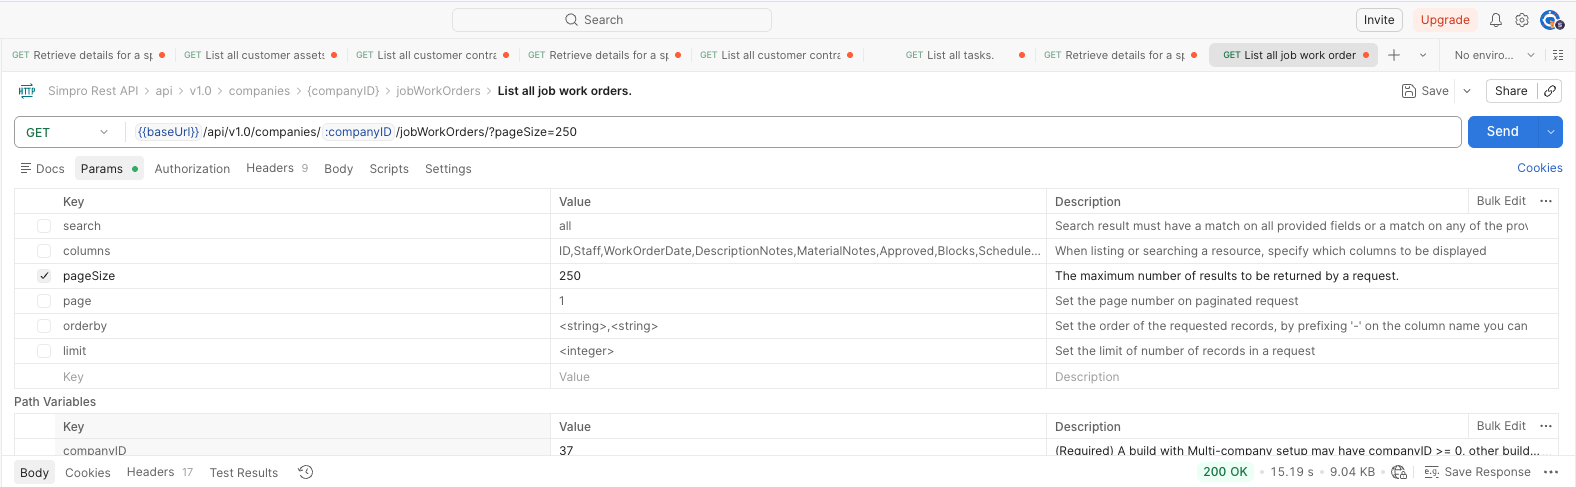
Task: Open the companies breadcrumb folder
Action: tap(259, 91)
